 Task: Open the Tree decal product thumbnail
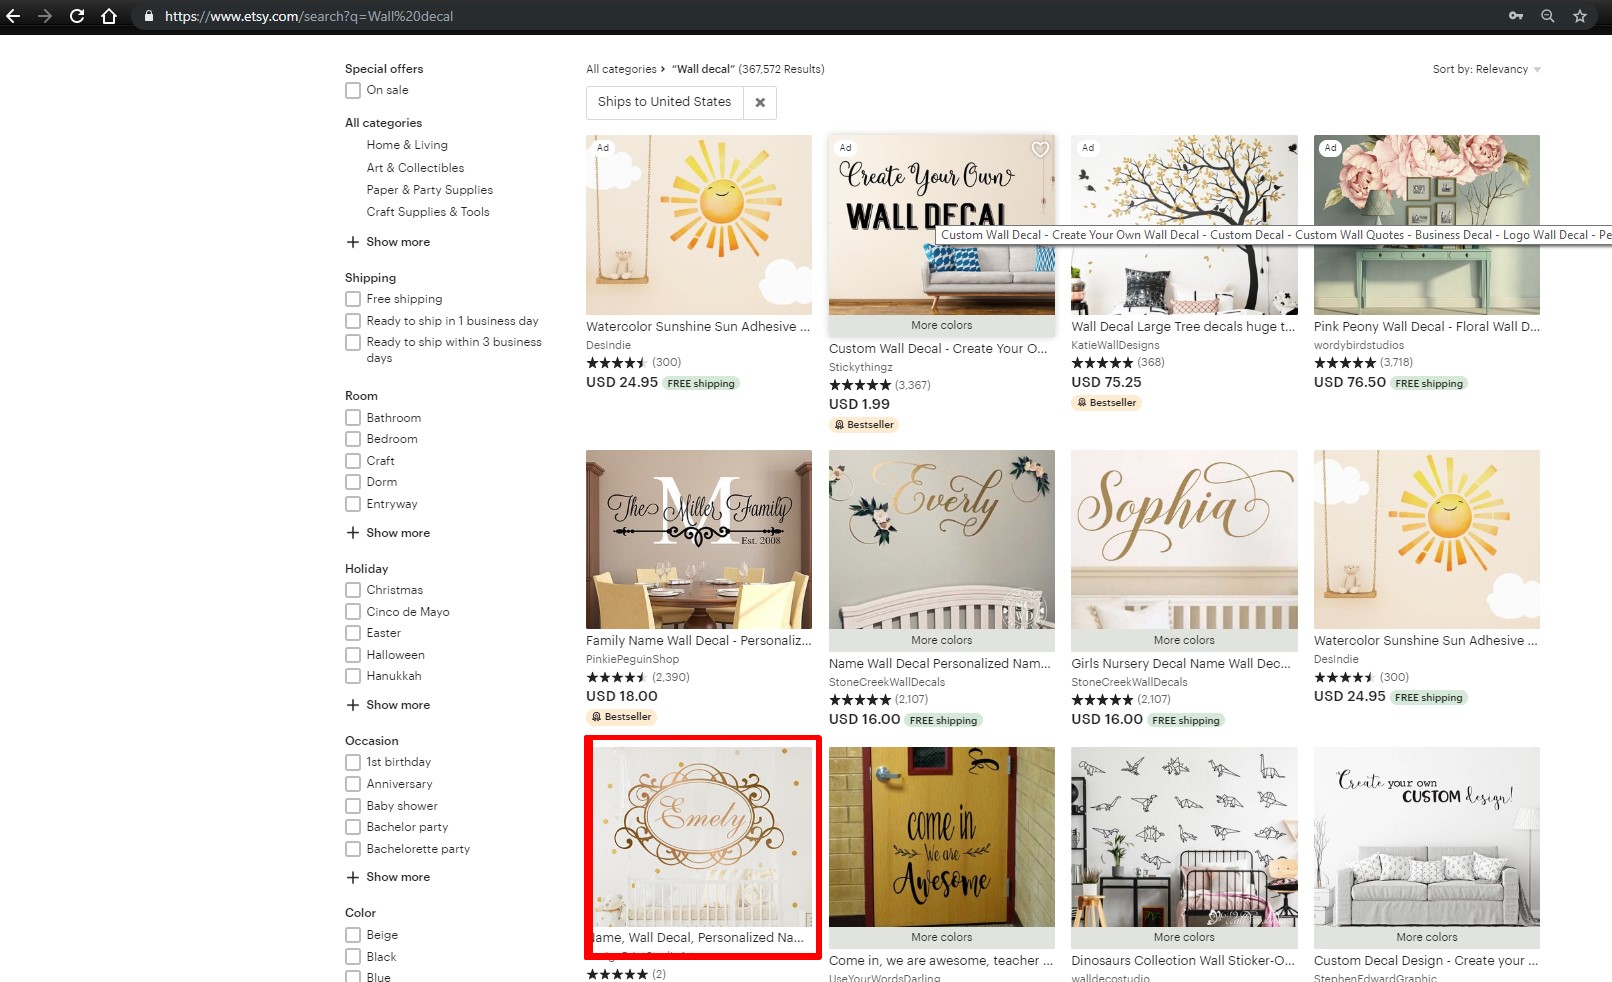pos(1184,225)
